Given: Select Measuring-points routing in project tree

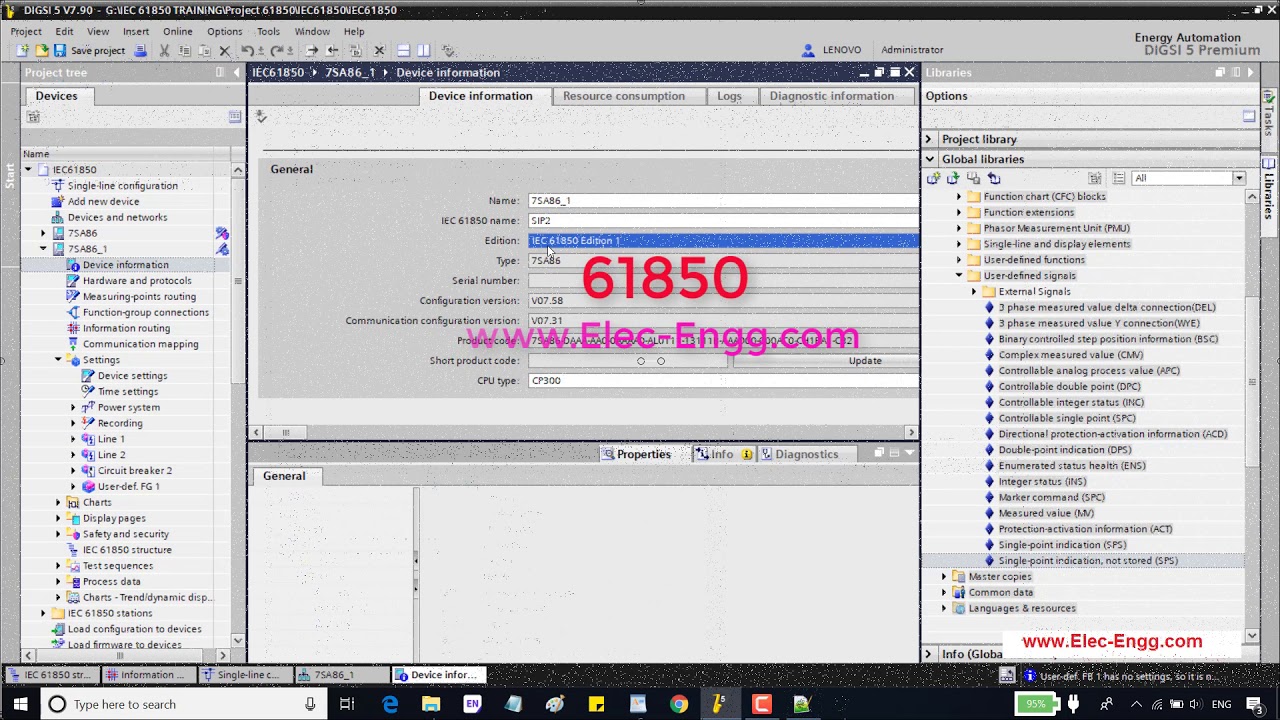Looking at the screenshot, I should click(x=139, y=296).
